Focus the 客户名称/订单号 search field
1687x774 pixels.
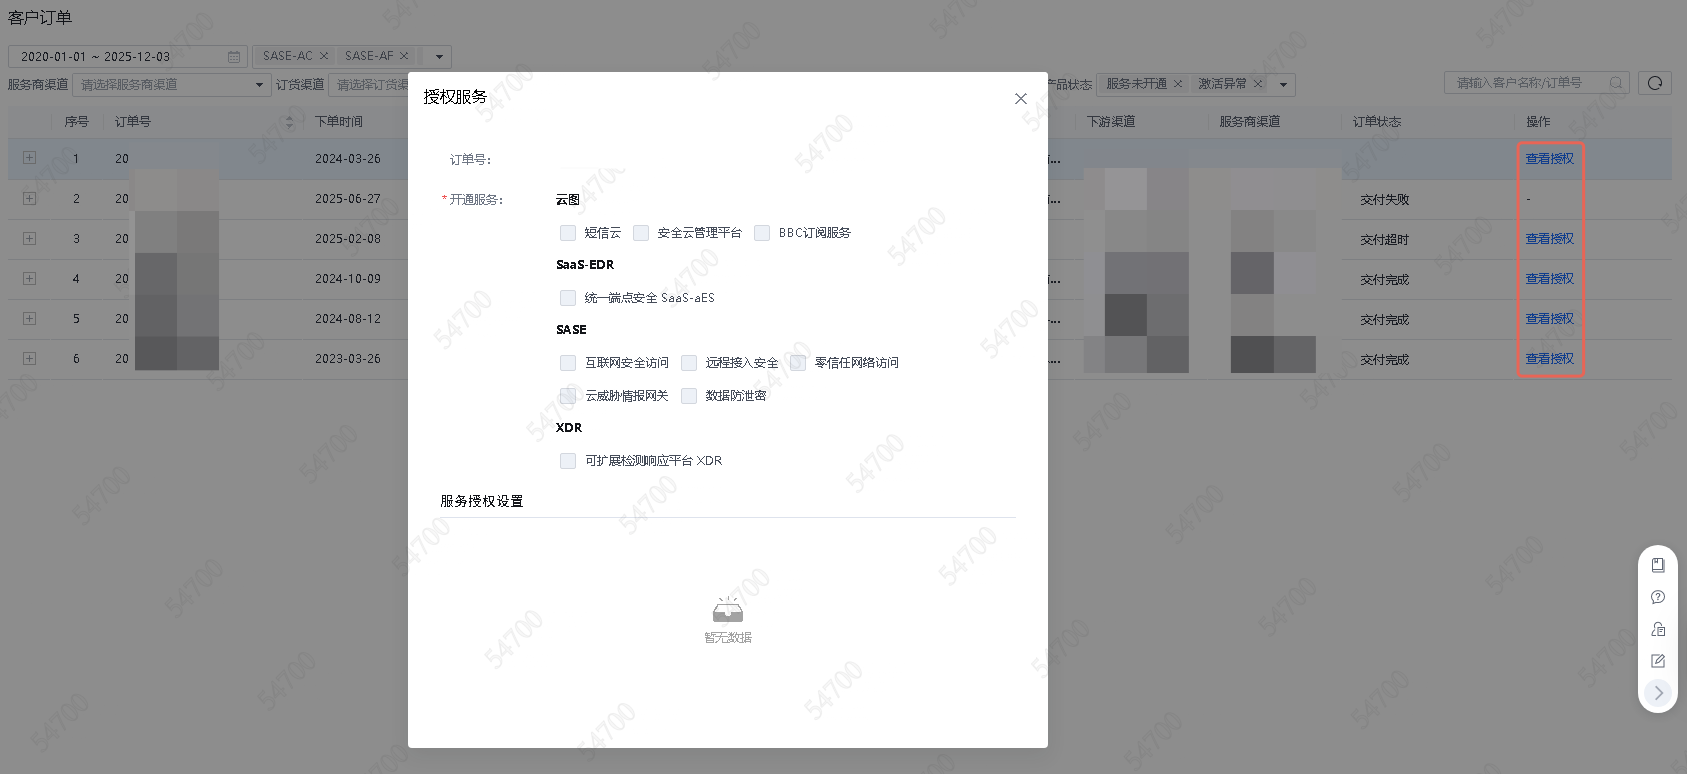point(1537,83)
